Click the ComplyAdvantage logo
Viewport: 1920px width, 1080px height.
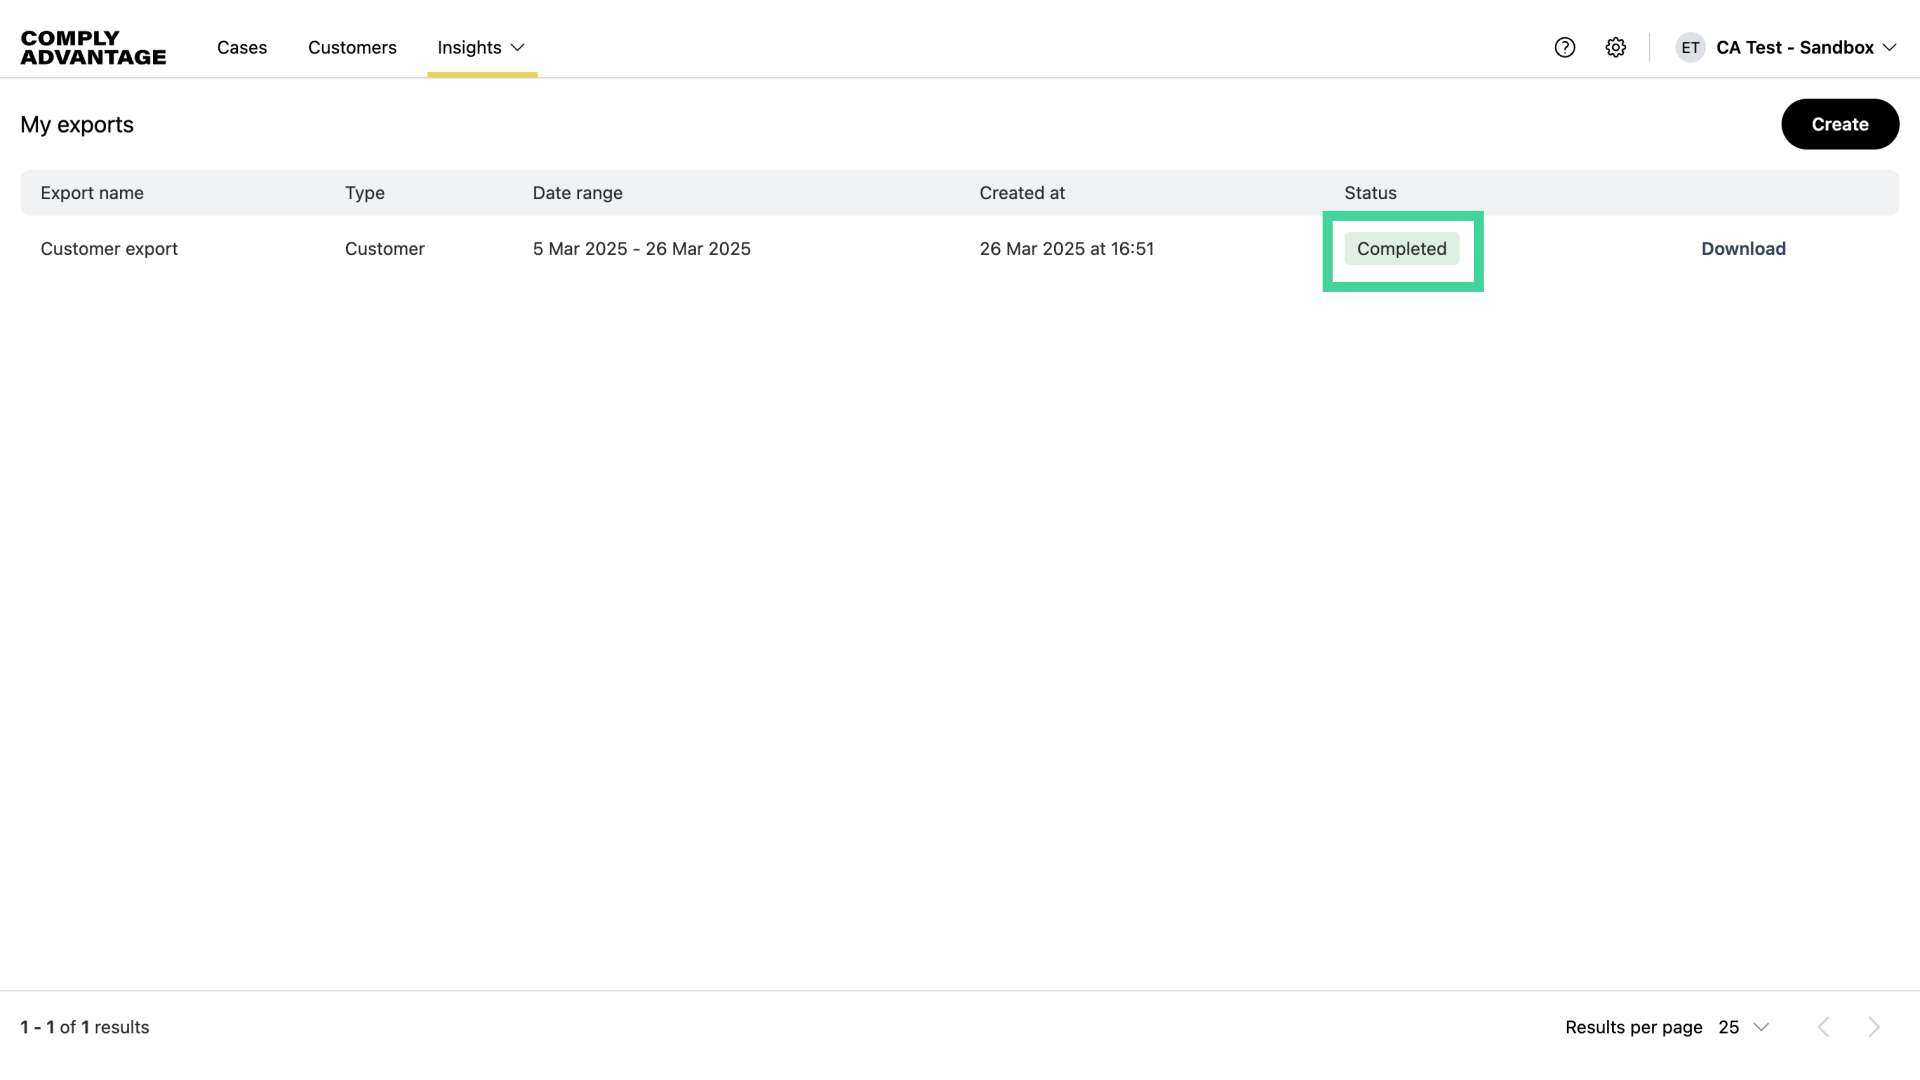tap(93, 48)
